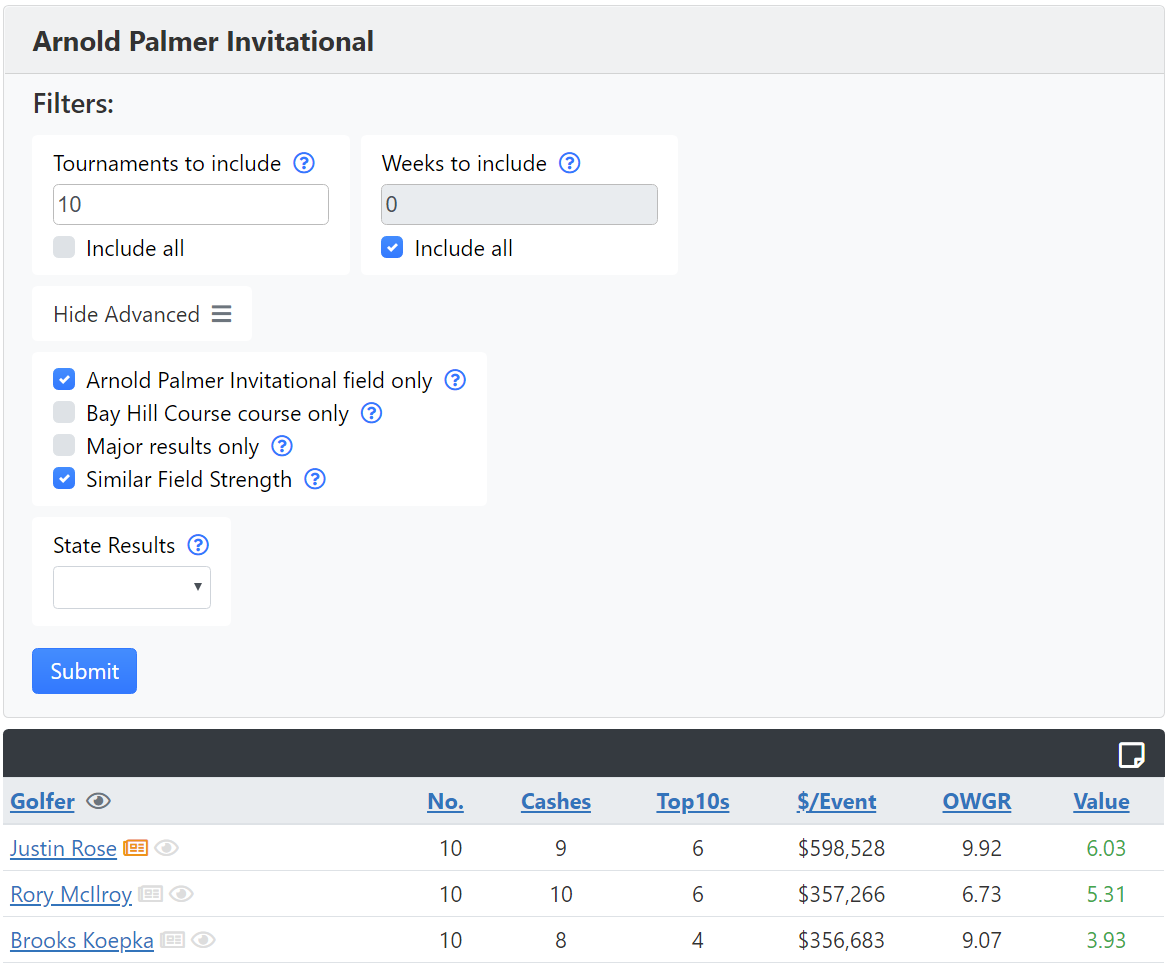Open the State Results dropdown
The image size is (1165, 971).
132,588
